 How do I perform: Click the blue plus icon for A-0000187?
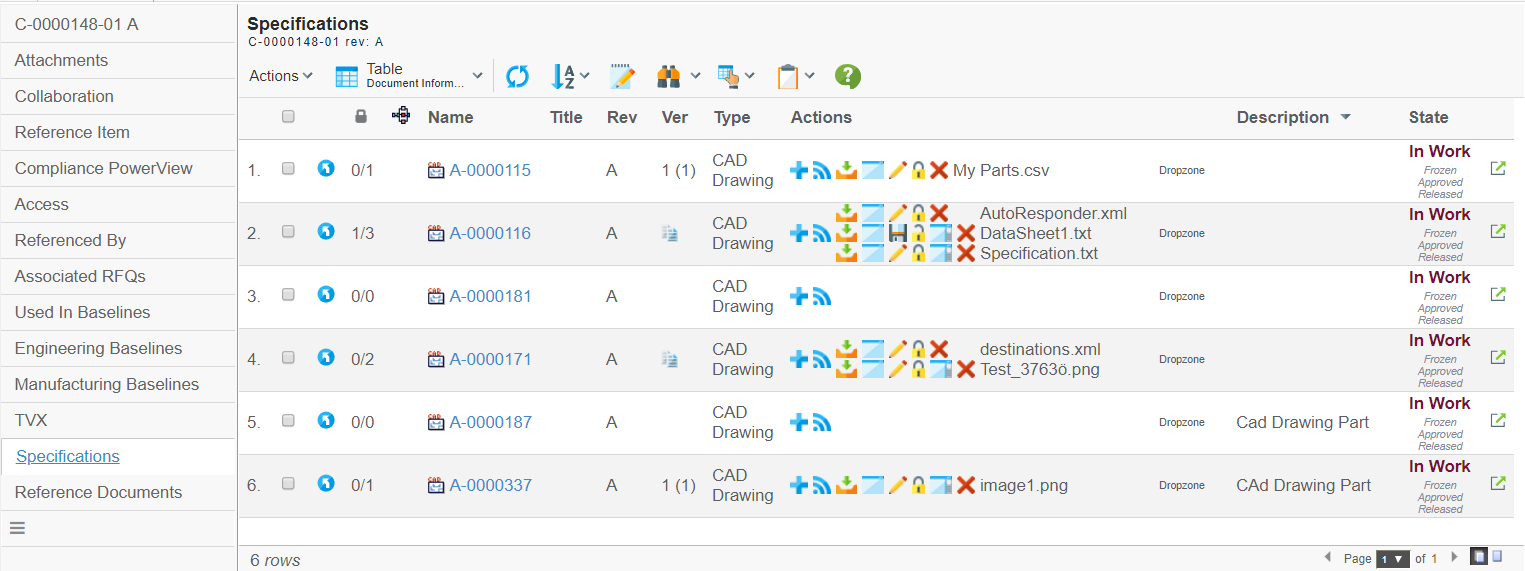(x=799, y=423)
